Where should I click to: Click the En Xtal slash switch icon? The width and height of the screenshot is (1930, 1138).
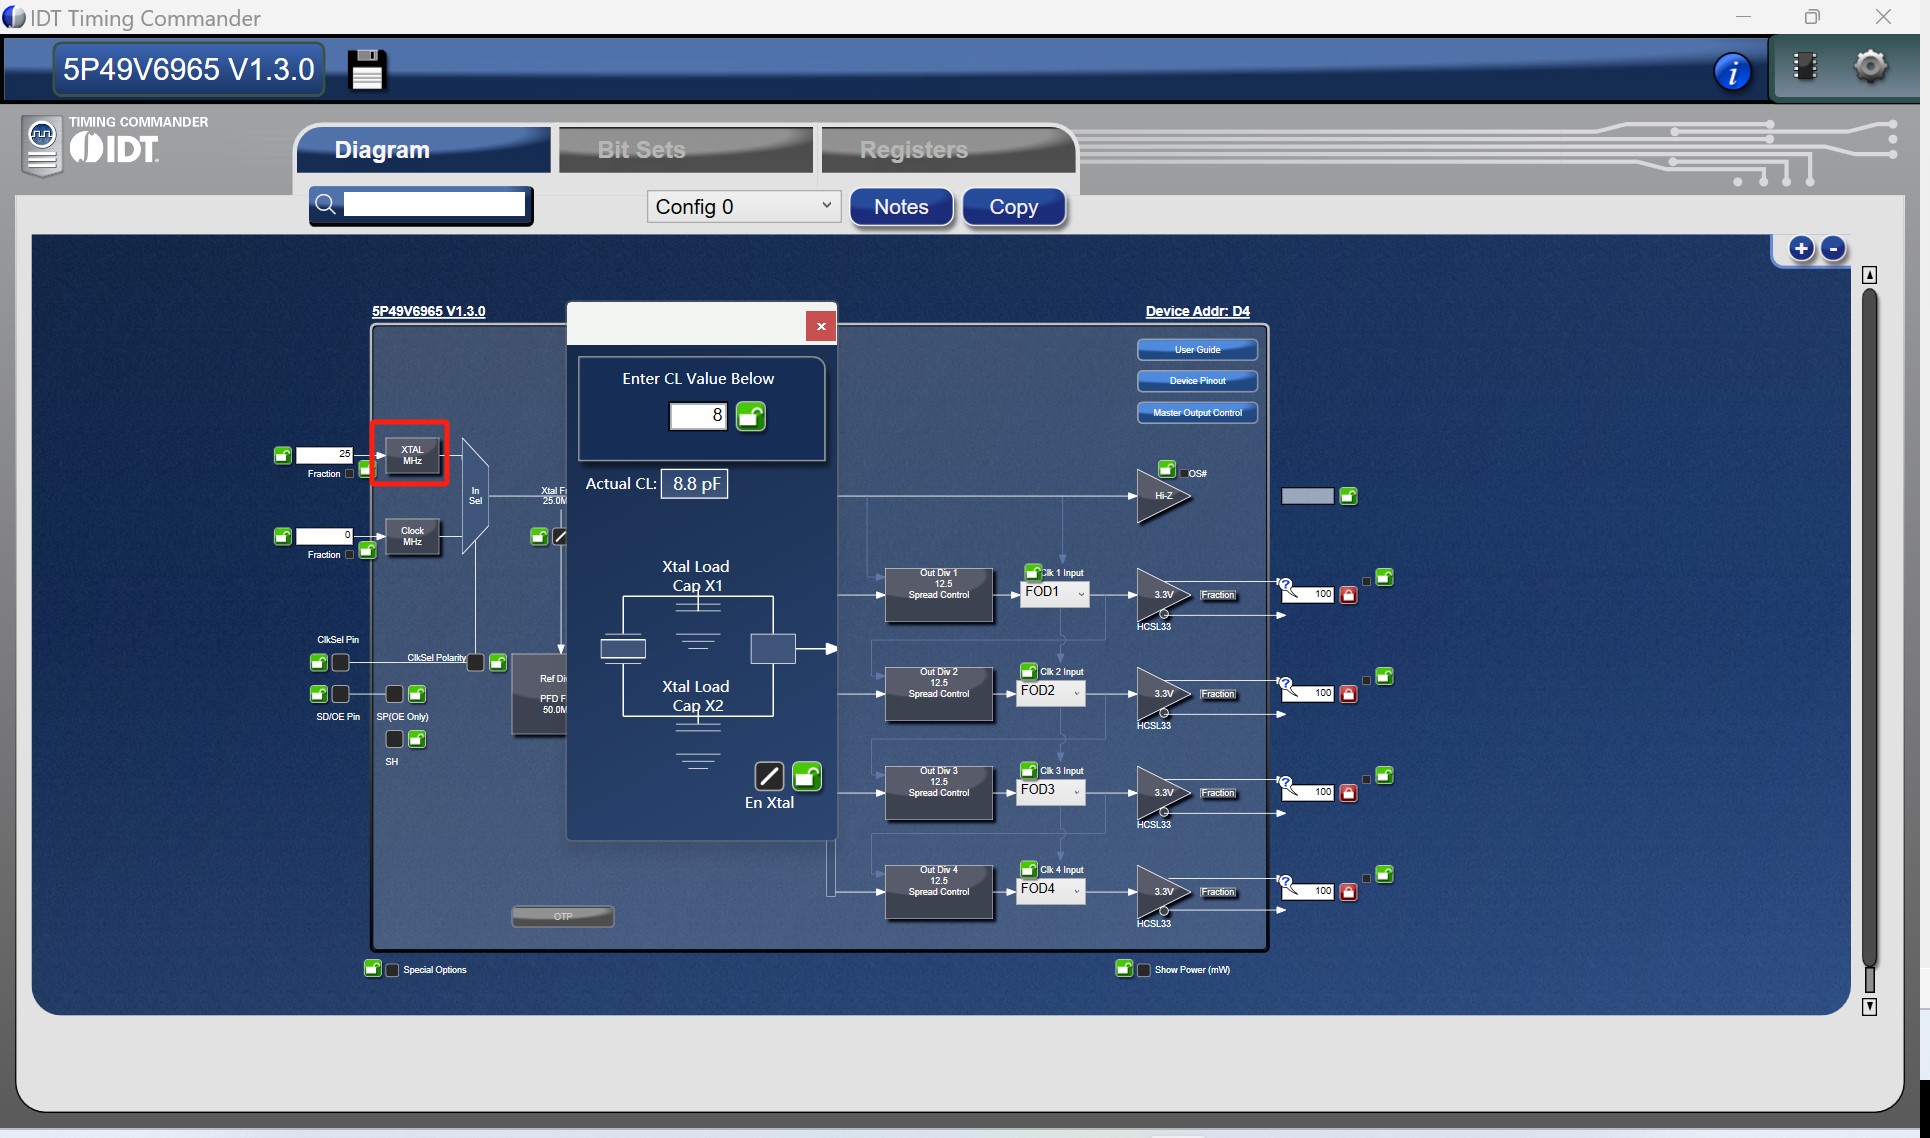pyautogui.click(x=769, y=776)
